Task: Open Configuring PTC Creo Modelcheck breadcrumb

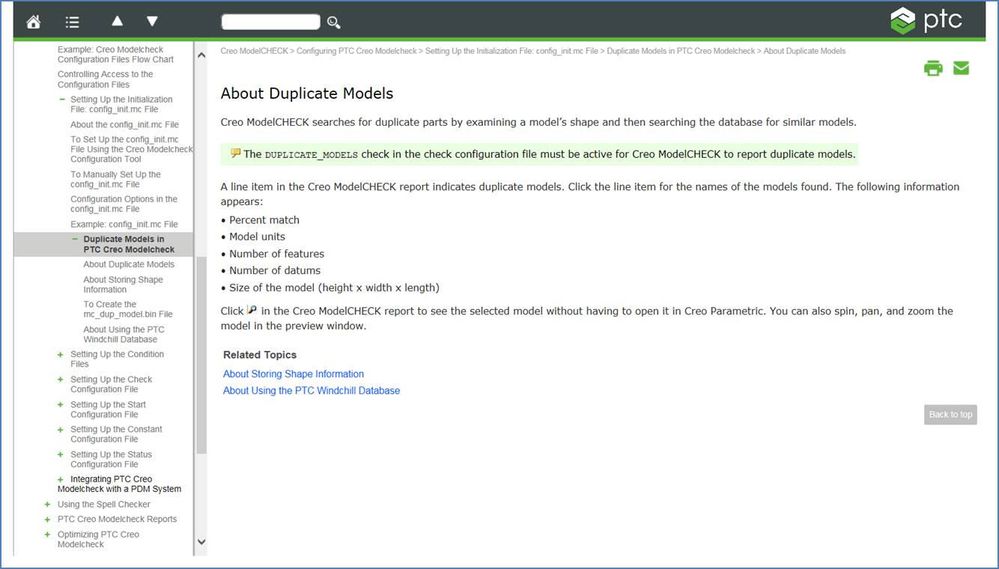Action: coord(355,51)
